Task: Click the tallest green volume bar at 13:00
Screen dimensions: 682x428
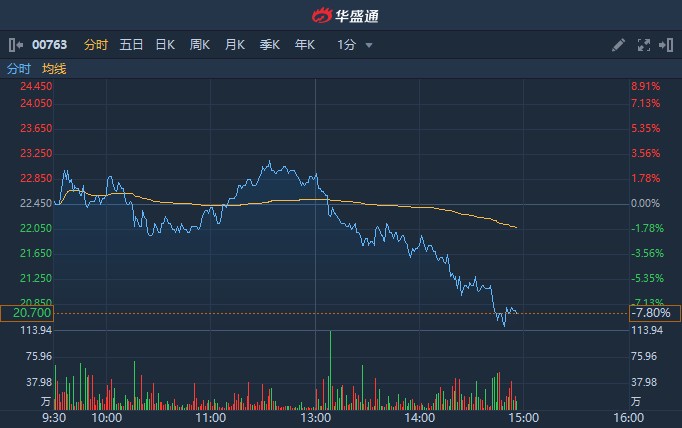Action: [330, 370]
